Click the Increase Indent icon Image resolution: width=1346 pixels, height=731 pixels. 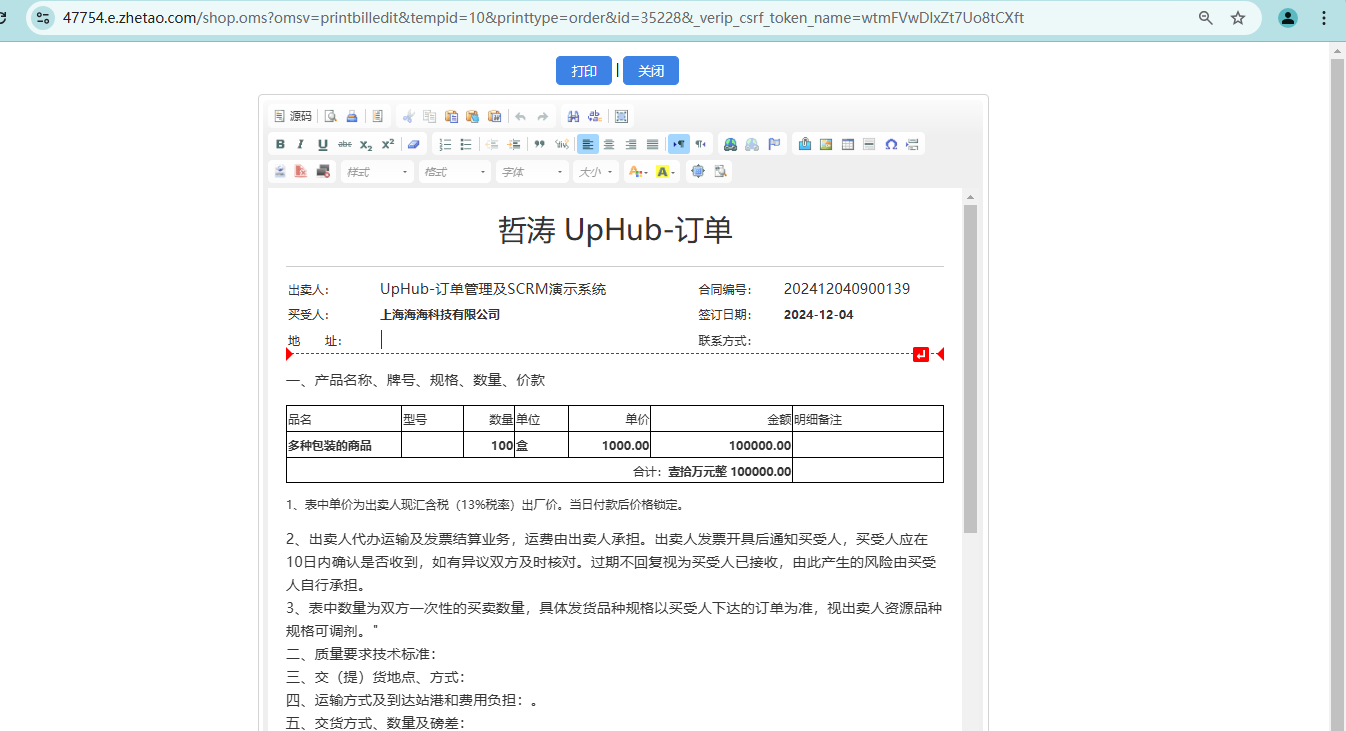point(514,144)
